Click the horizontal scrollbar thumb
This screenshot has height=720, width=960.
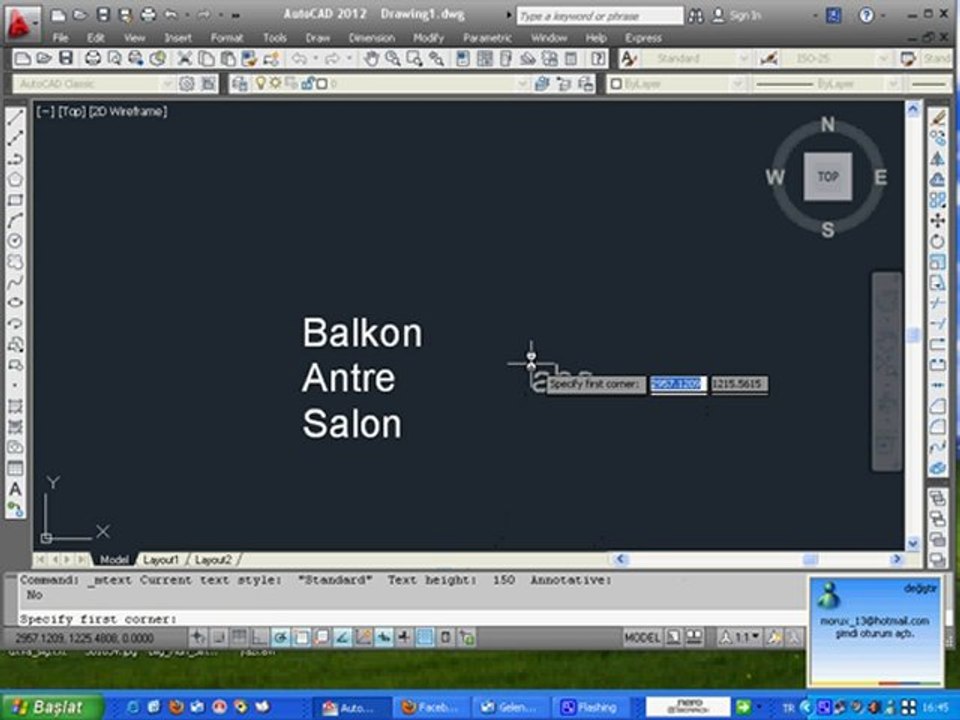[x=810, y=559]
